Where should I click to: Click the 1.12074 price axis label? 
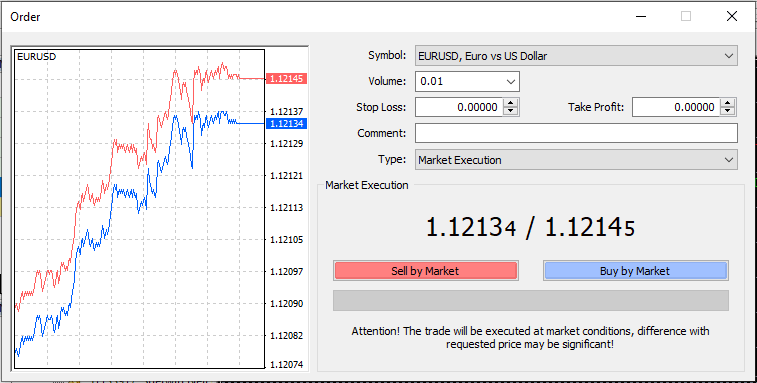[286, 365]
